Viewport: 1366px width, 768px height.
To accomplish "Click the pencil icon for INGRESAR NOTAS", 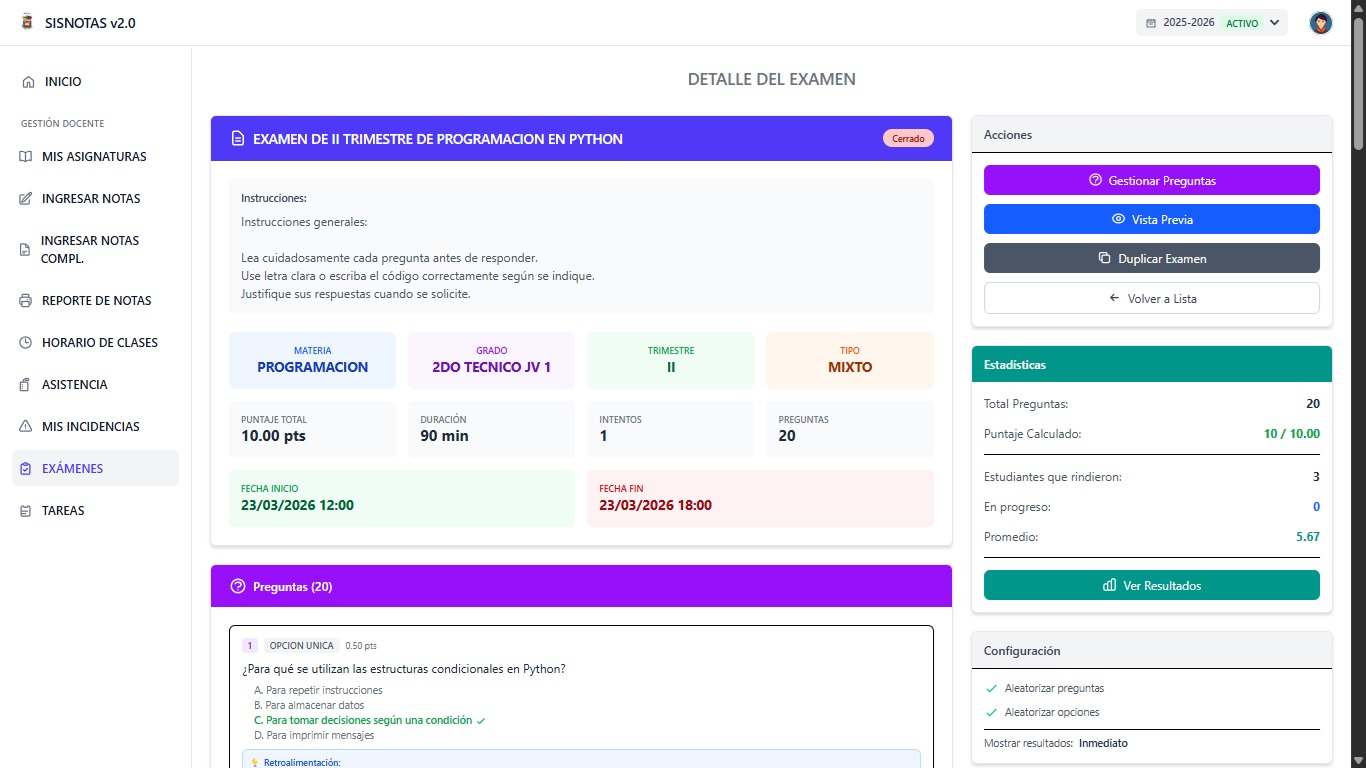I will (x=26, y=199).
